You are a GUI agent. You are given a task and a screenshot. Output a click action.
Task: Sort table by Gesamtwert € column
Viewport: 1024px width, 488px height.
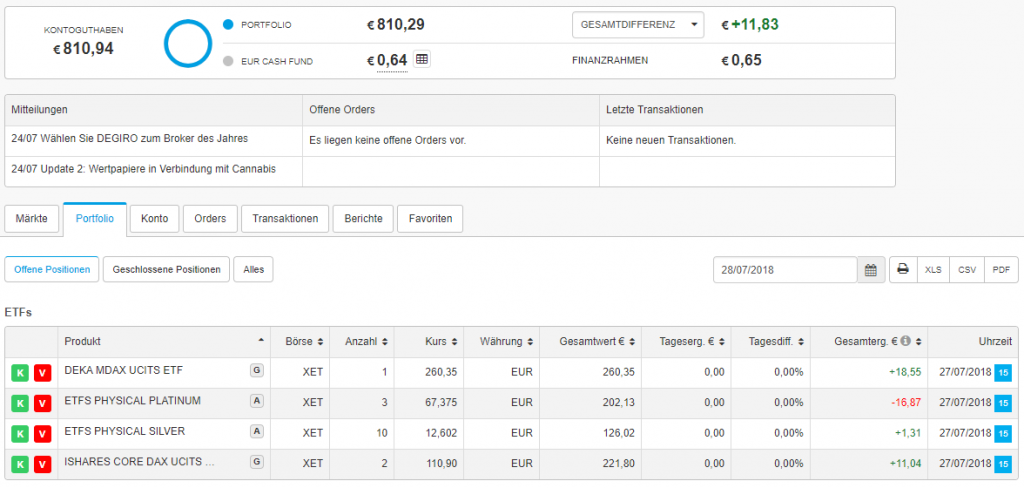[x=590, y=342]
